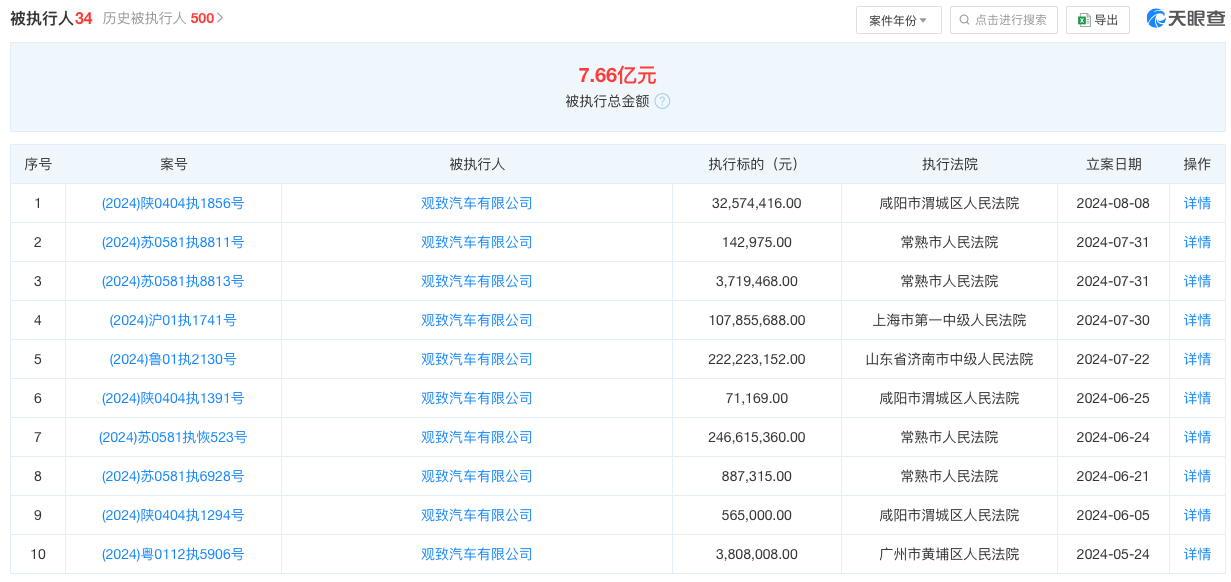This screenshot has width=1231, height=582.
Task: Click the 案号 column header
Action: click(173, 164)
